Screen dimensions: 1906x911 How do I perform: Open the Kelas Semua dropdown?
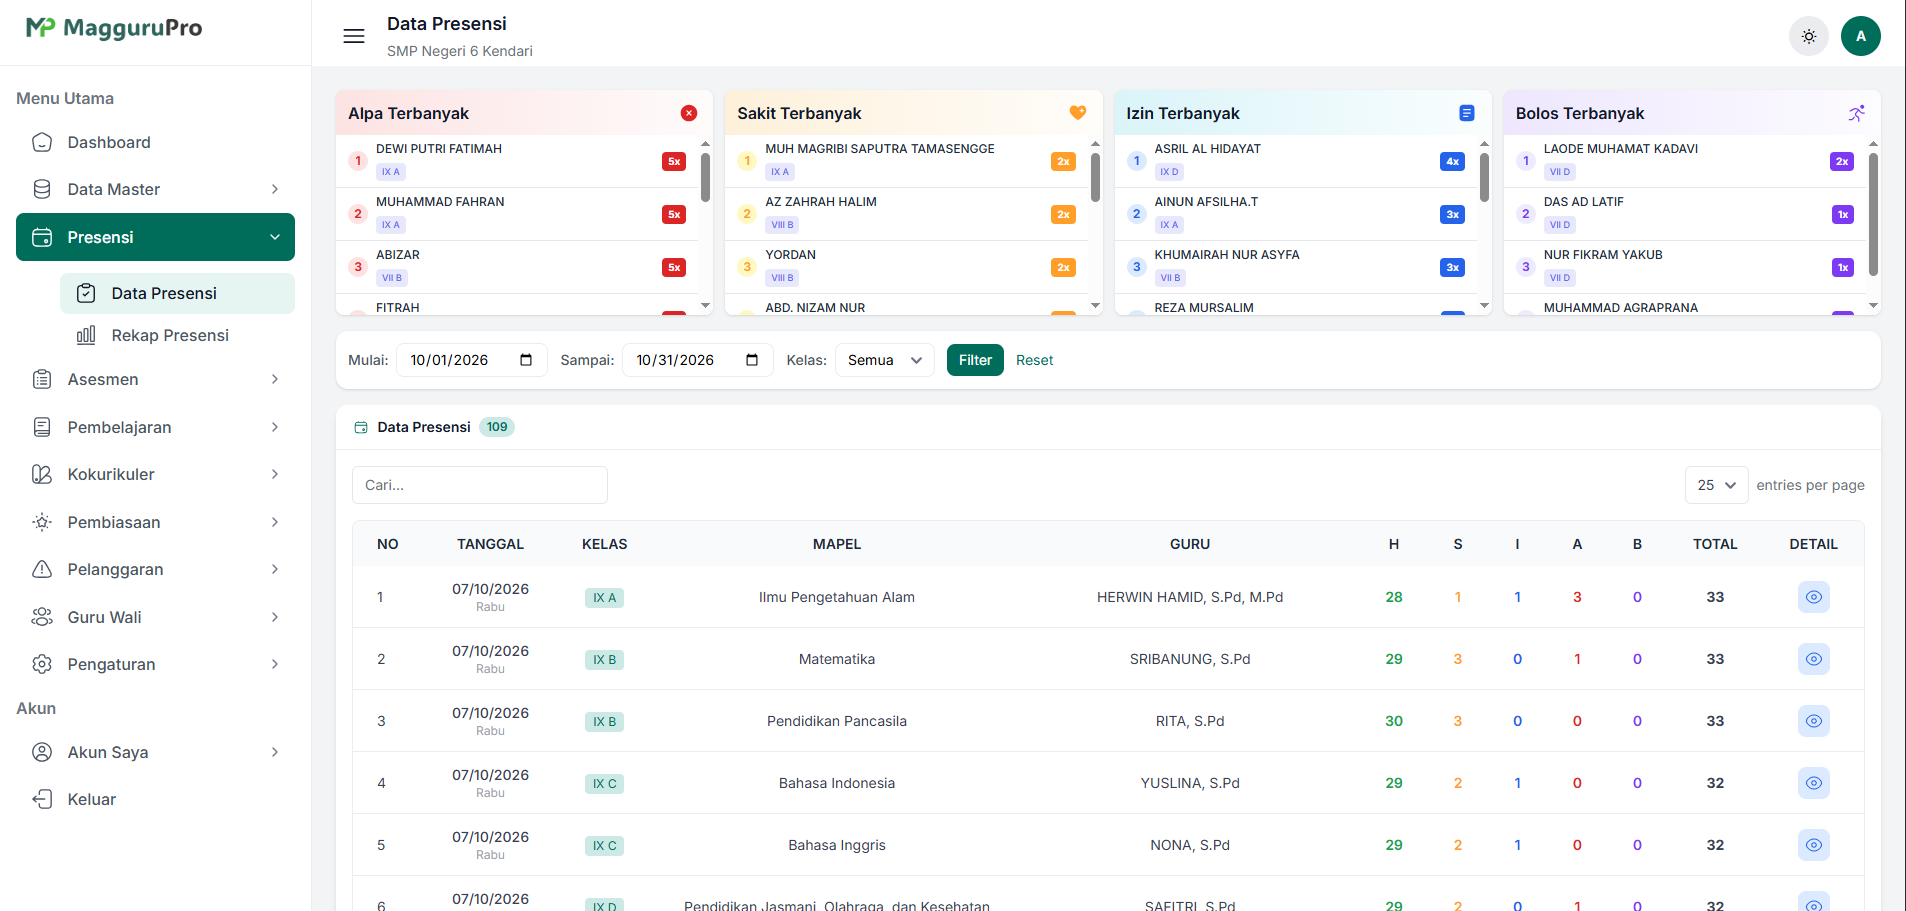885,360
